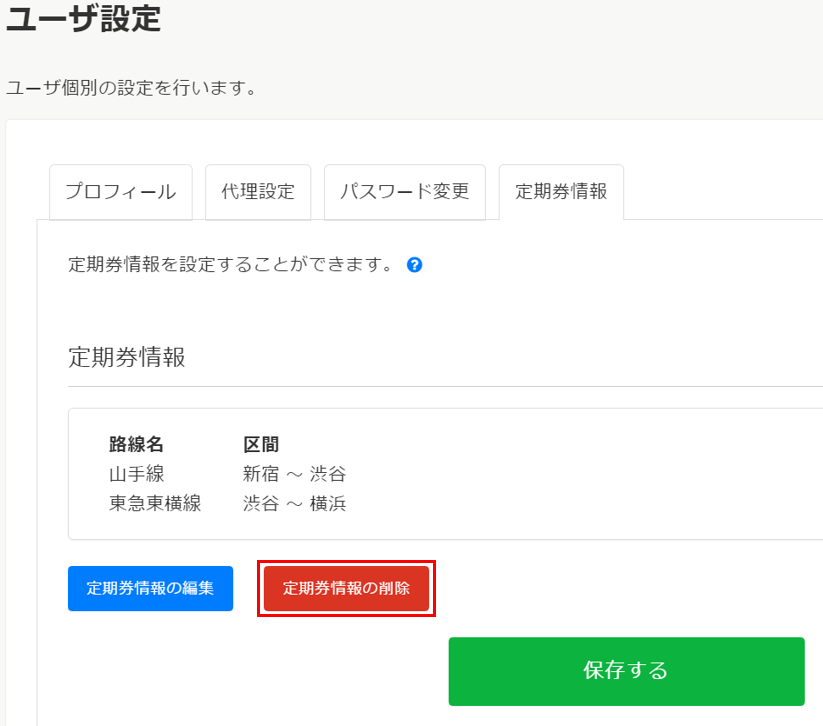Image resolution: width=823 pixels, height=726 pixels.
Task: Click the red 定期券情報の削除 button
Action: [x=346, y=589]
